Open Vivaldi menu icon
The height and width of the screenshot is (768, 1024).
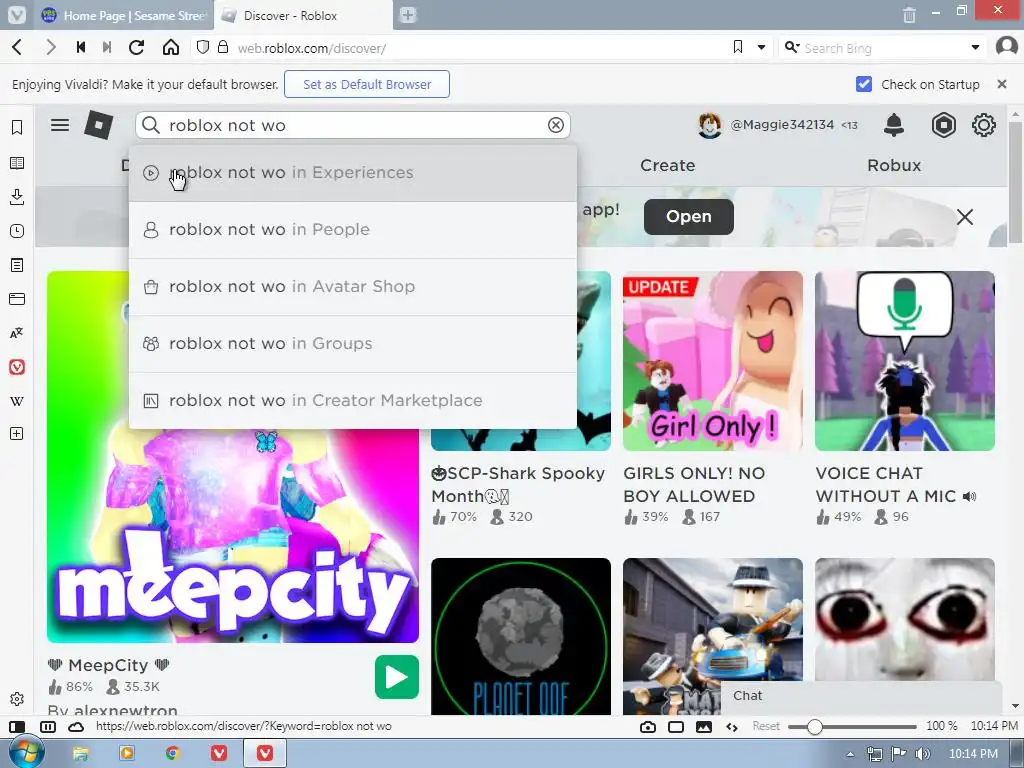(x=16, y=14)
